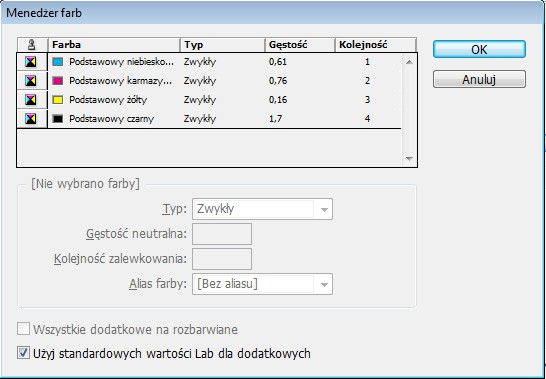The height and width of the screenshot is (379, 546).
Task: Click the ink list scroll up arrow
Action: pos(409,62)
